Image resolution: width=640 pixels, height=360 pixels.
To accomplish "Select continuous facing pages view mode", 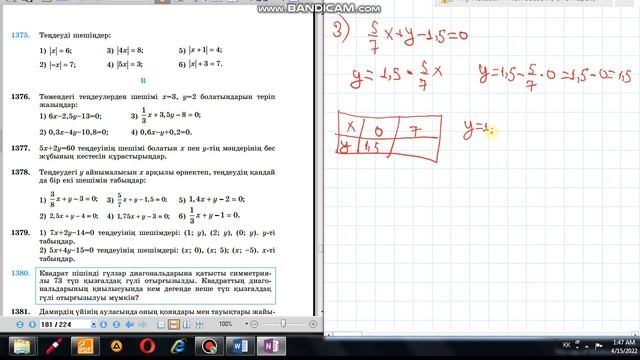I will 199,324.
